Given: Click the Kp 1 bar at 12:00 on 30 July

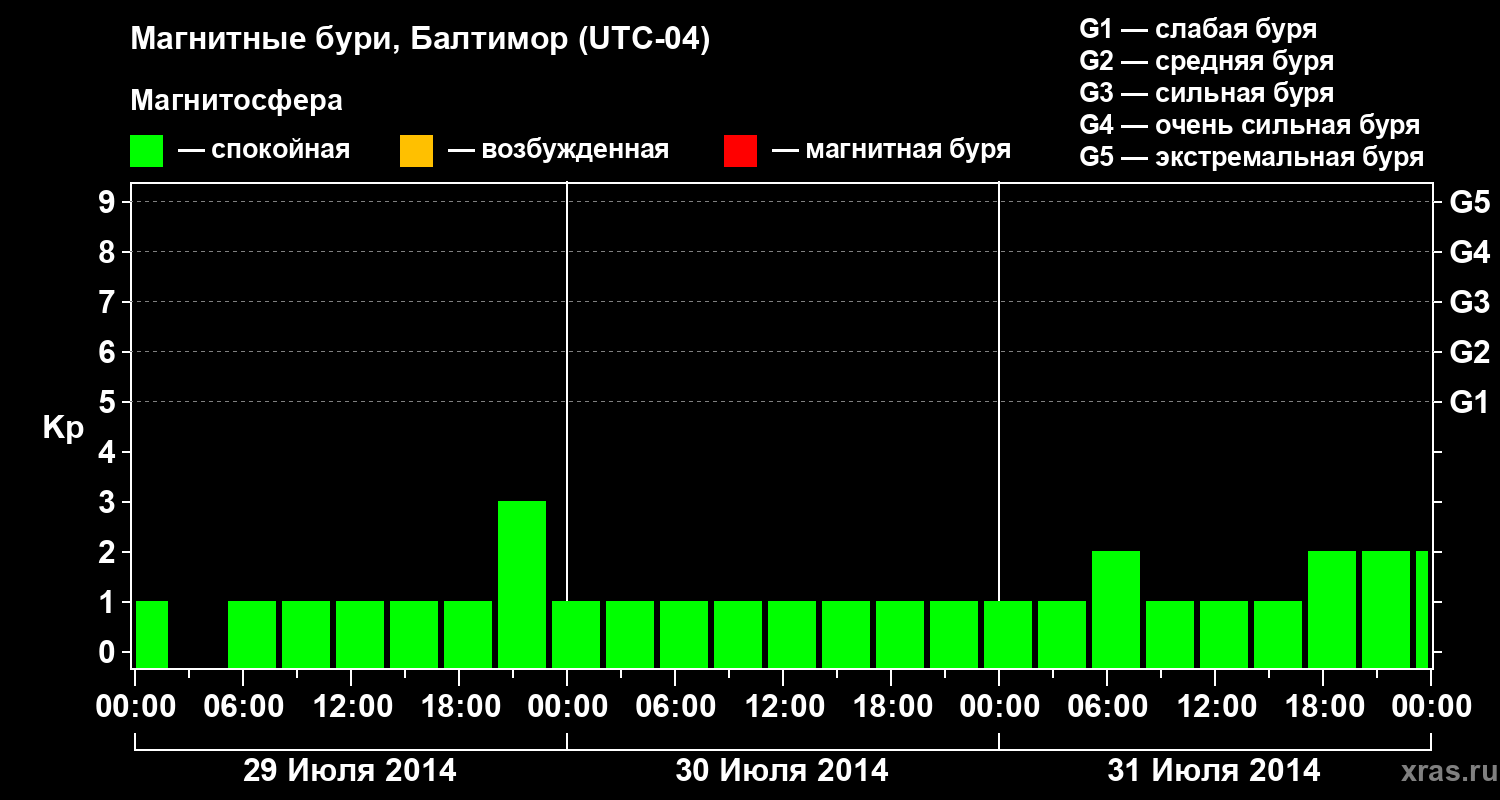Looking at the screenshot, I should pos(792,634).
